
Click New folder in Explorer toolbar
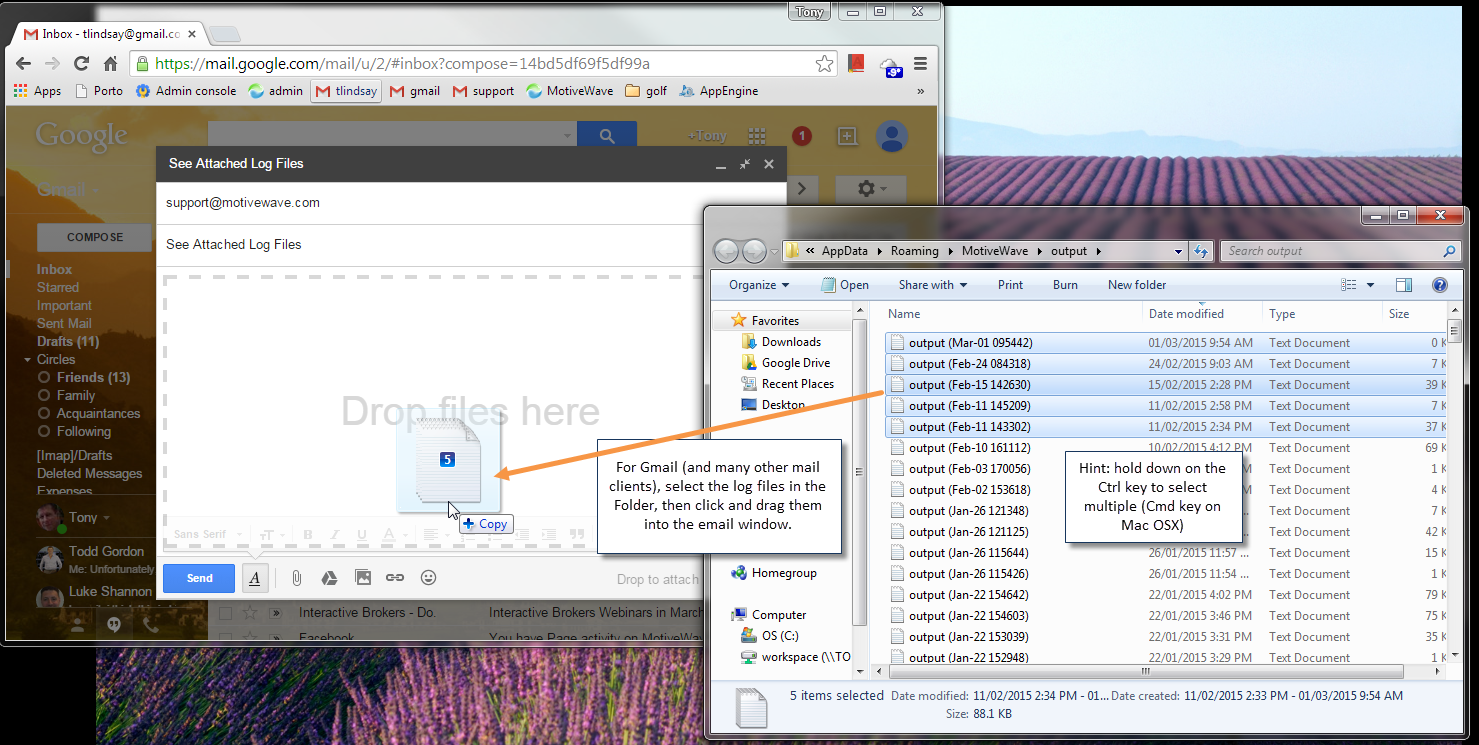pyautogui.click(x=1137, y=285)
